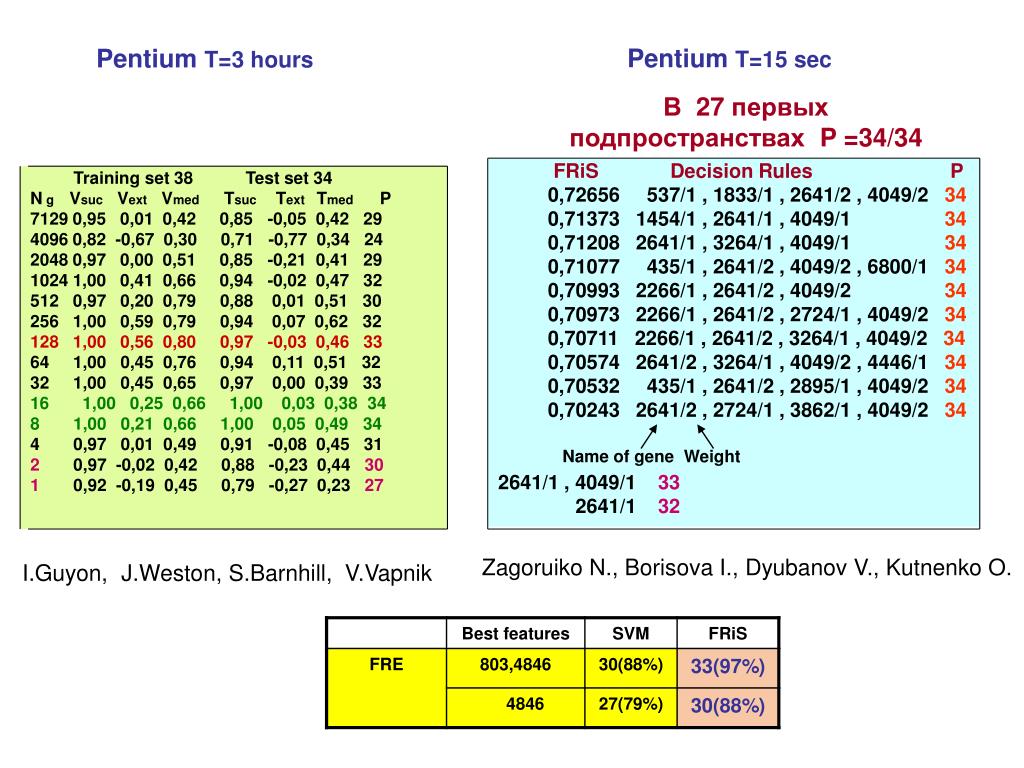Select the FRiS value 0,70532
The image size is (1024, 768).
[583, 386]
